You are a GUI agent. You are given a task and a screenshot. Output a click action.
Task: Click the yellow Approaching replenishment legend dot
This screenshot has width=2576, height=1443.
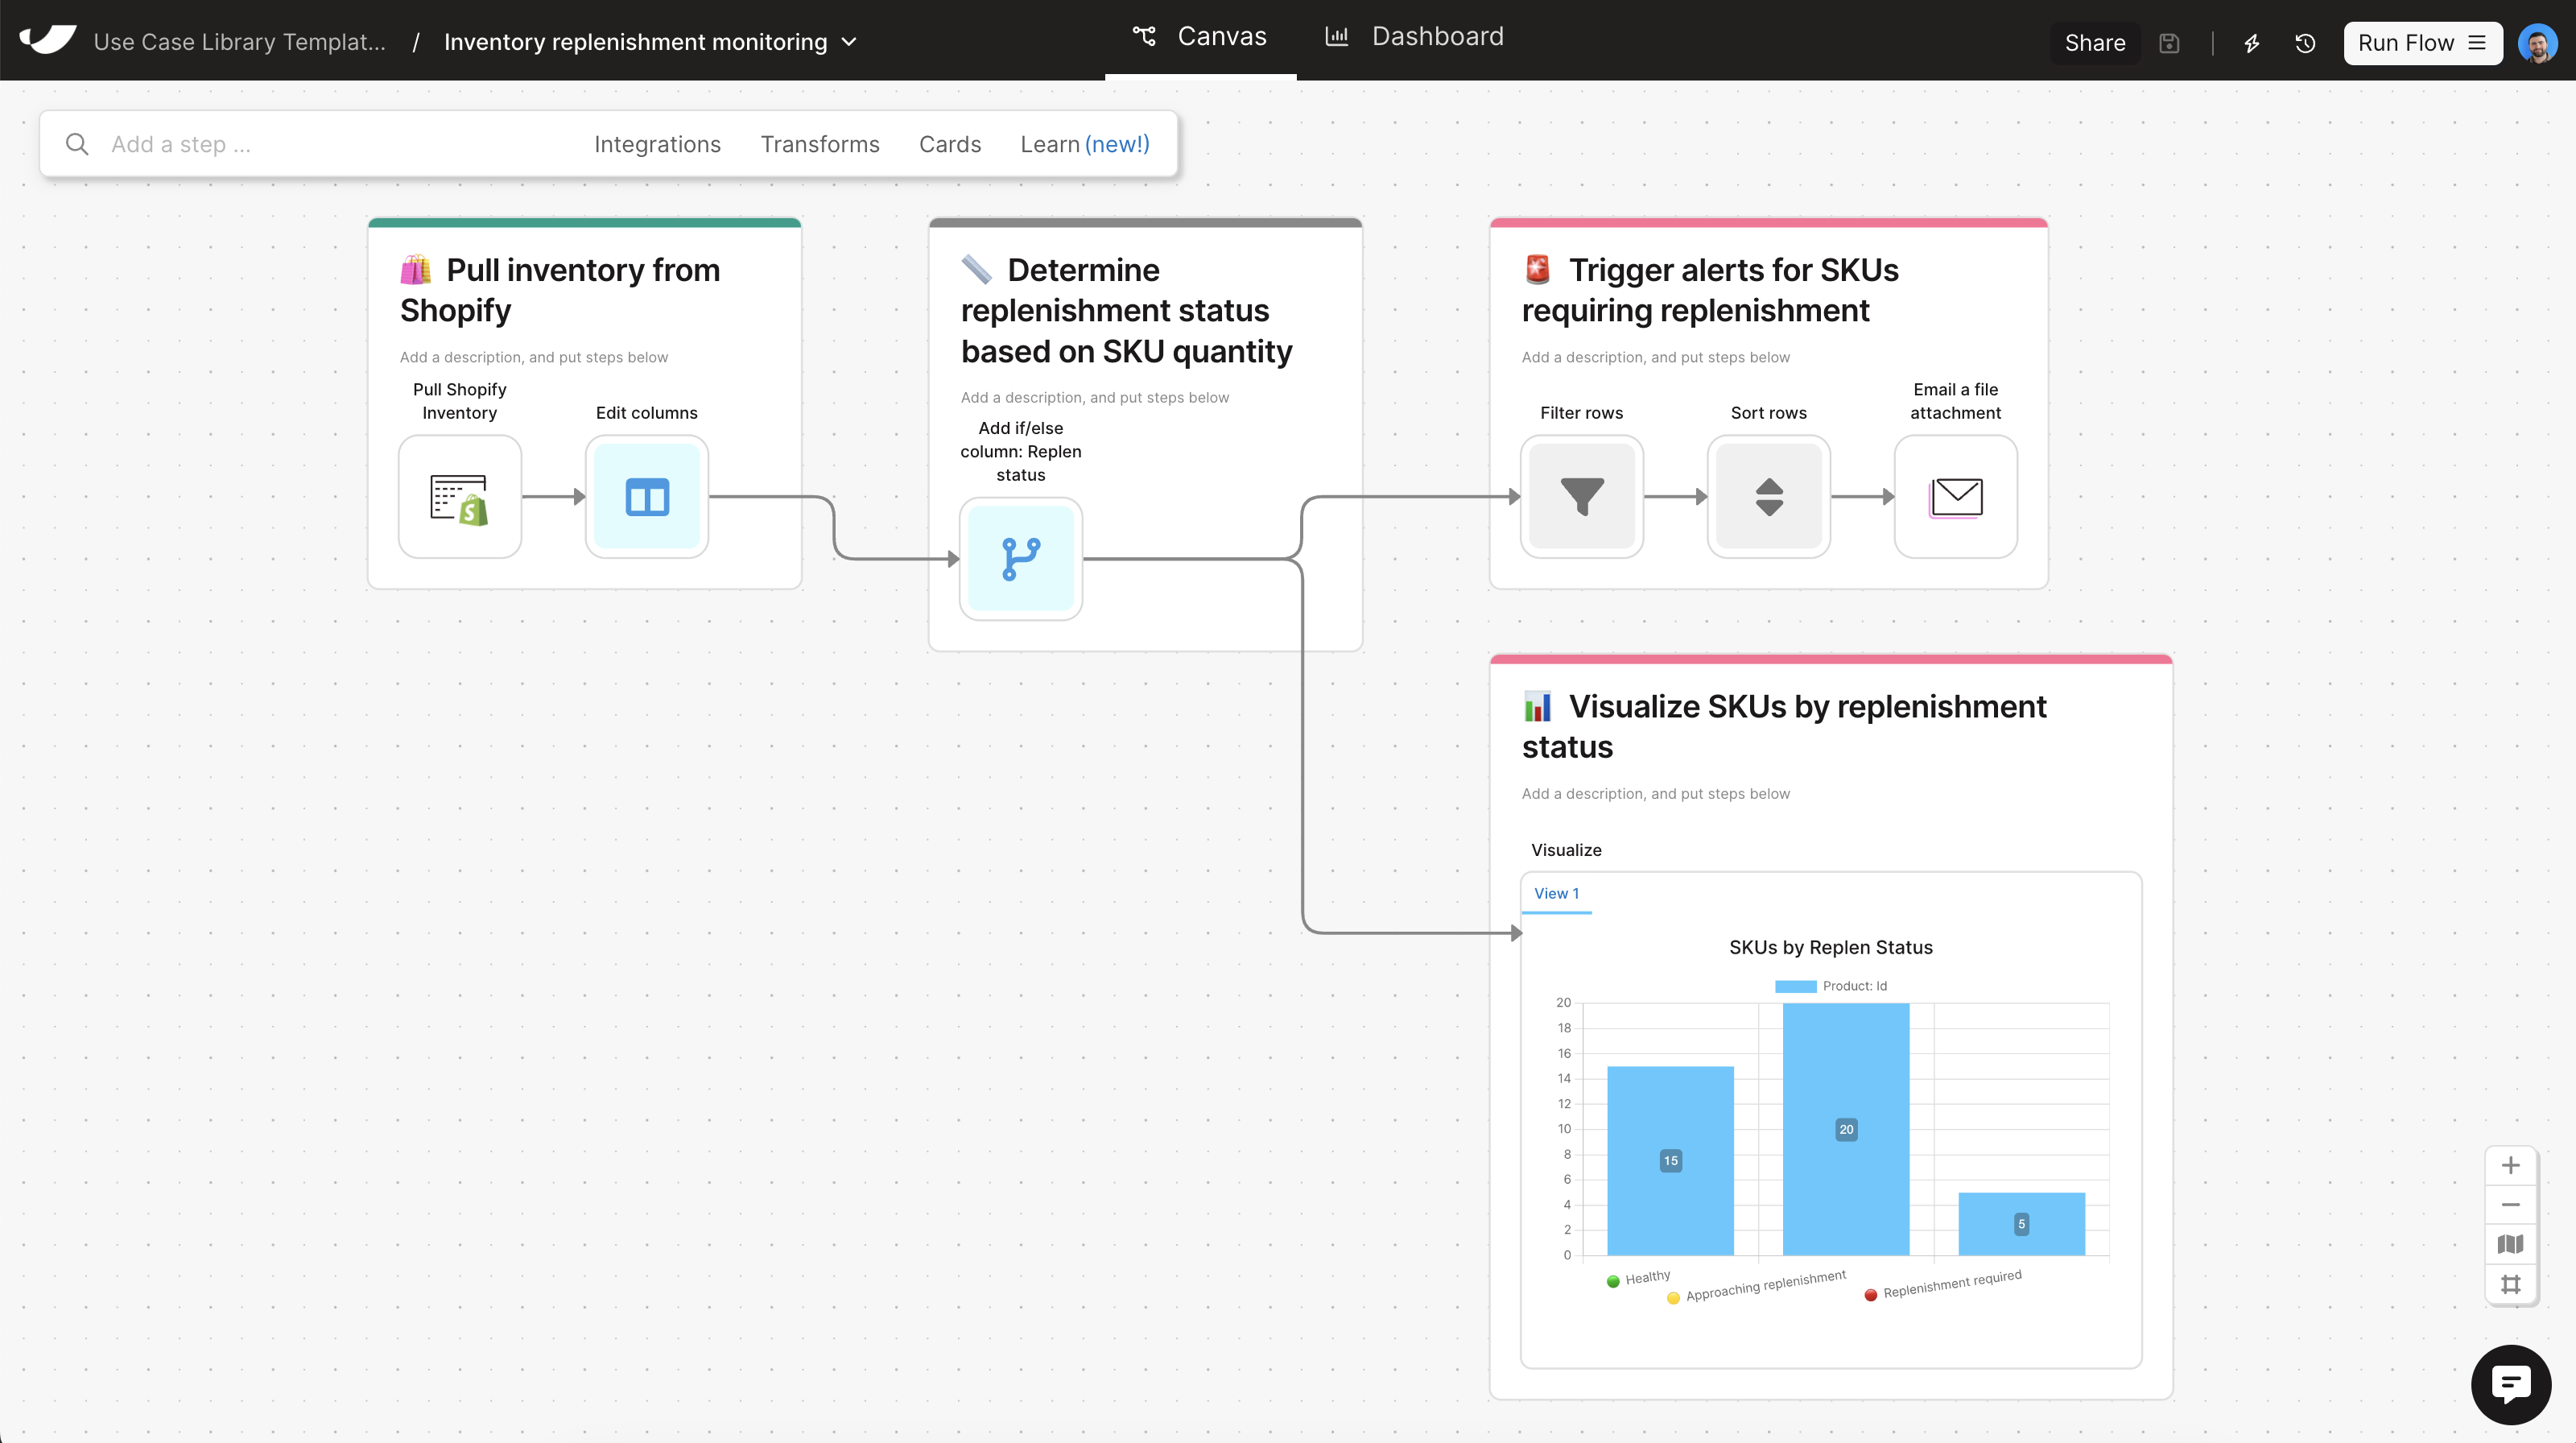(x=1673, y=1298)
